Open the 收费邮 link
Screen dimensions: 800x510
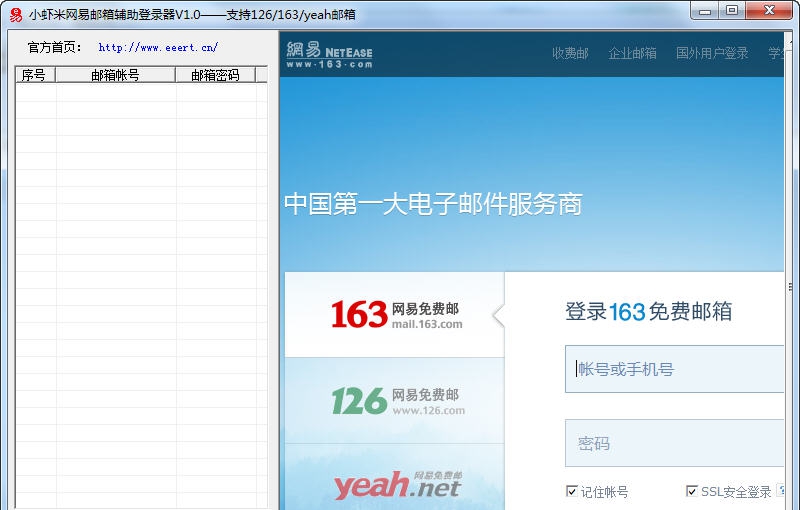click(570, 53)
